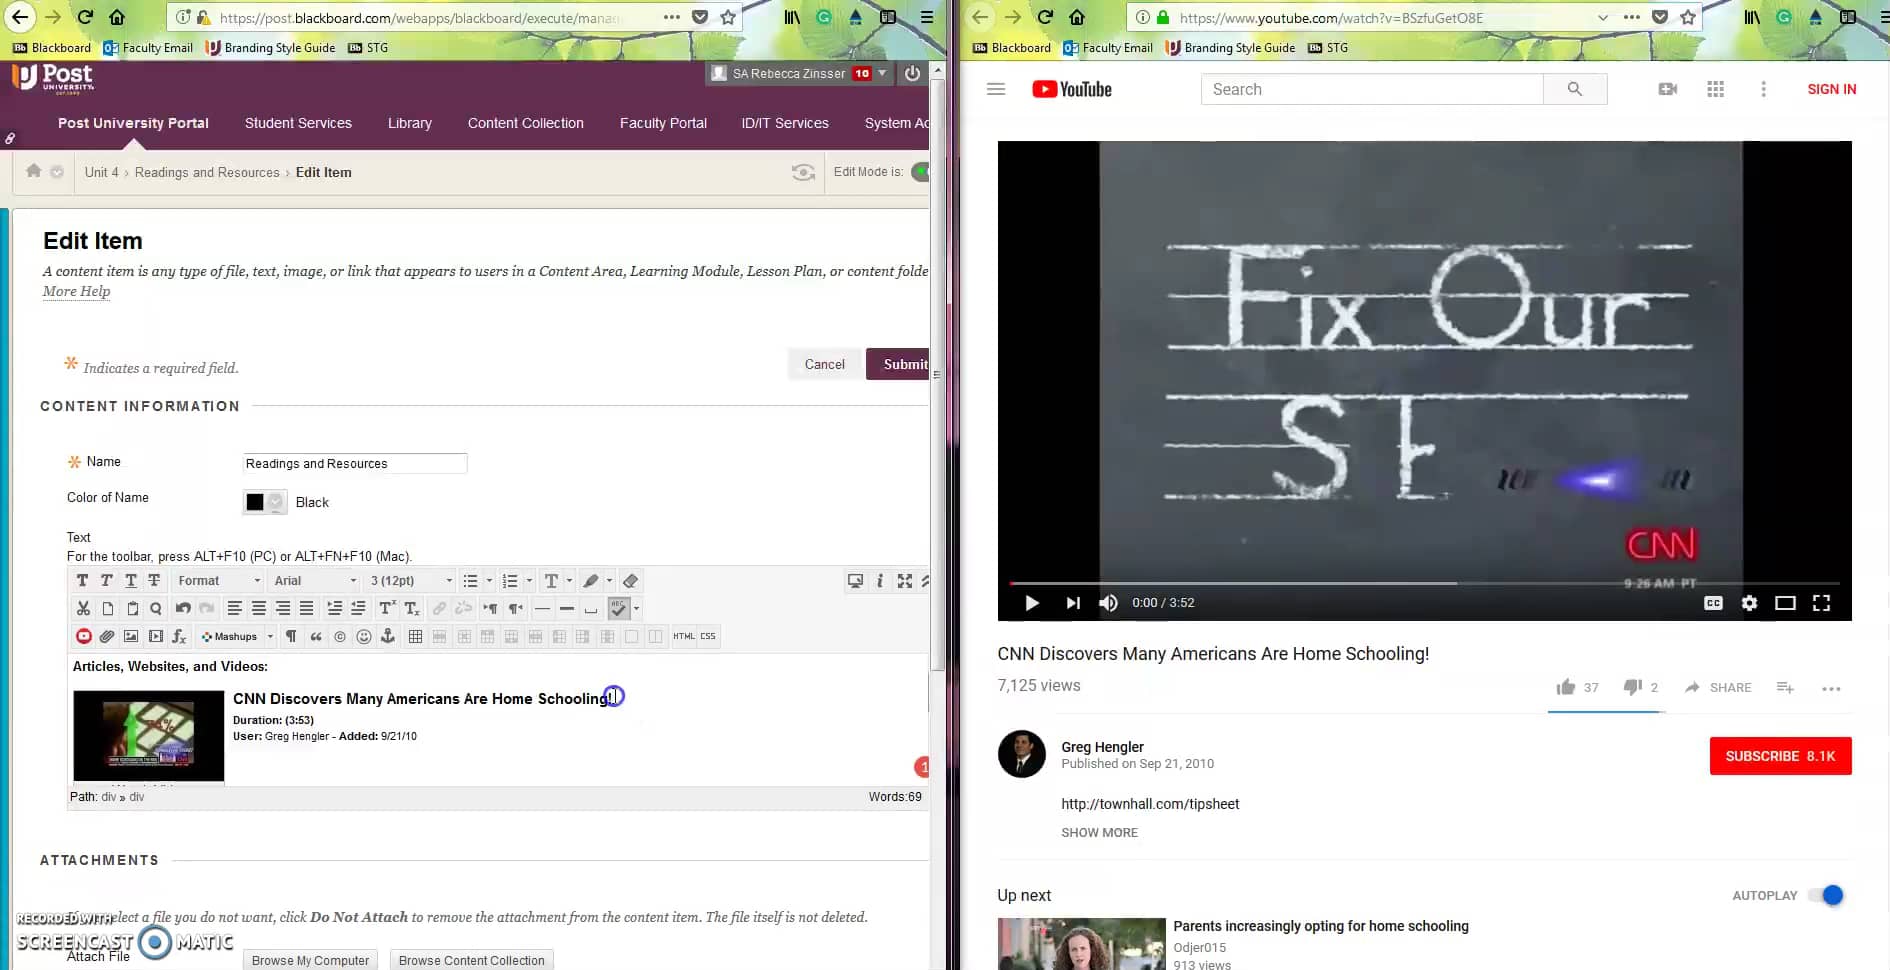Open Library tab in Blackboard

pos(410,123)
